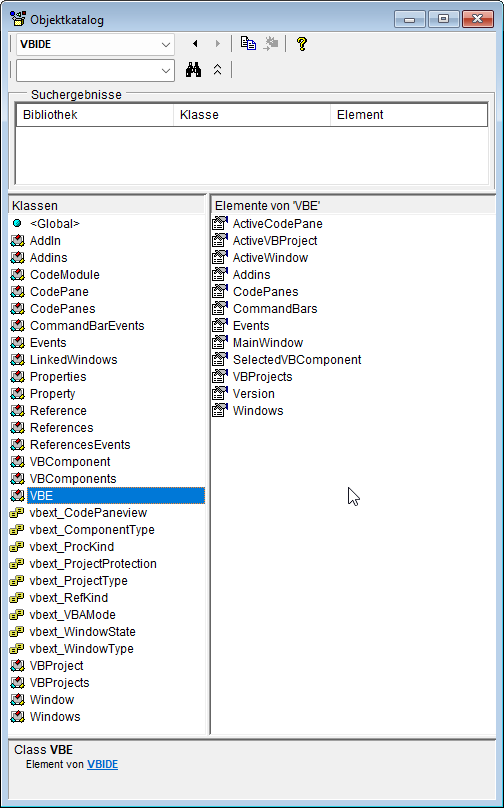This screenshot has height=808, width=504.
Task: Select the LinkedWindows class
Action: 74,360
